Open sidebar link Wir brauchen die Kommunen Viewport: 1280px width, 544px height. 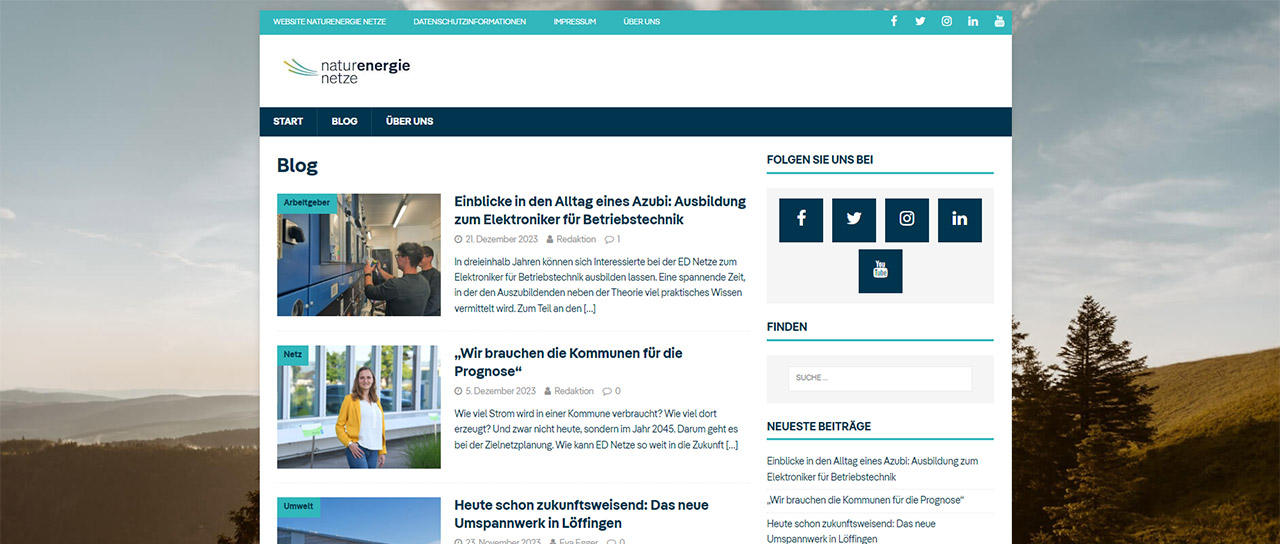[x=865, y=500]
